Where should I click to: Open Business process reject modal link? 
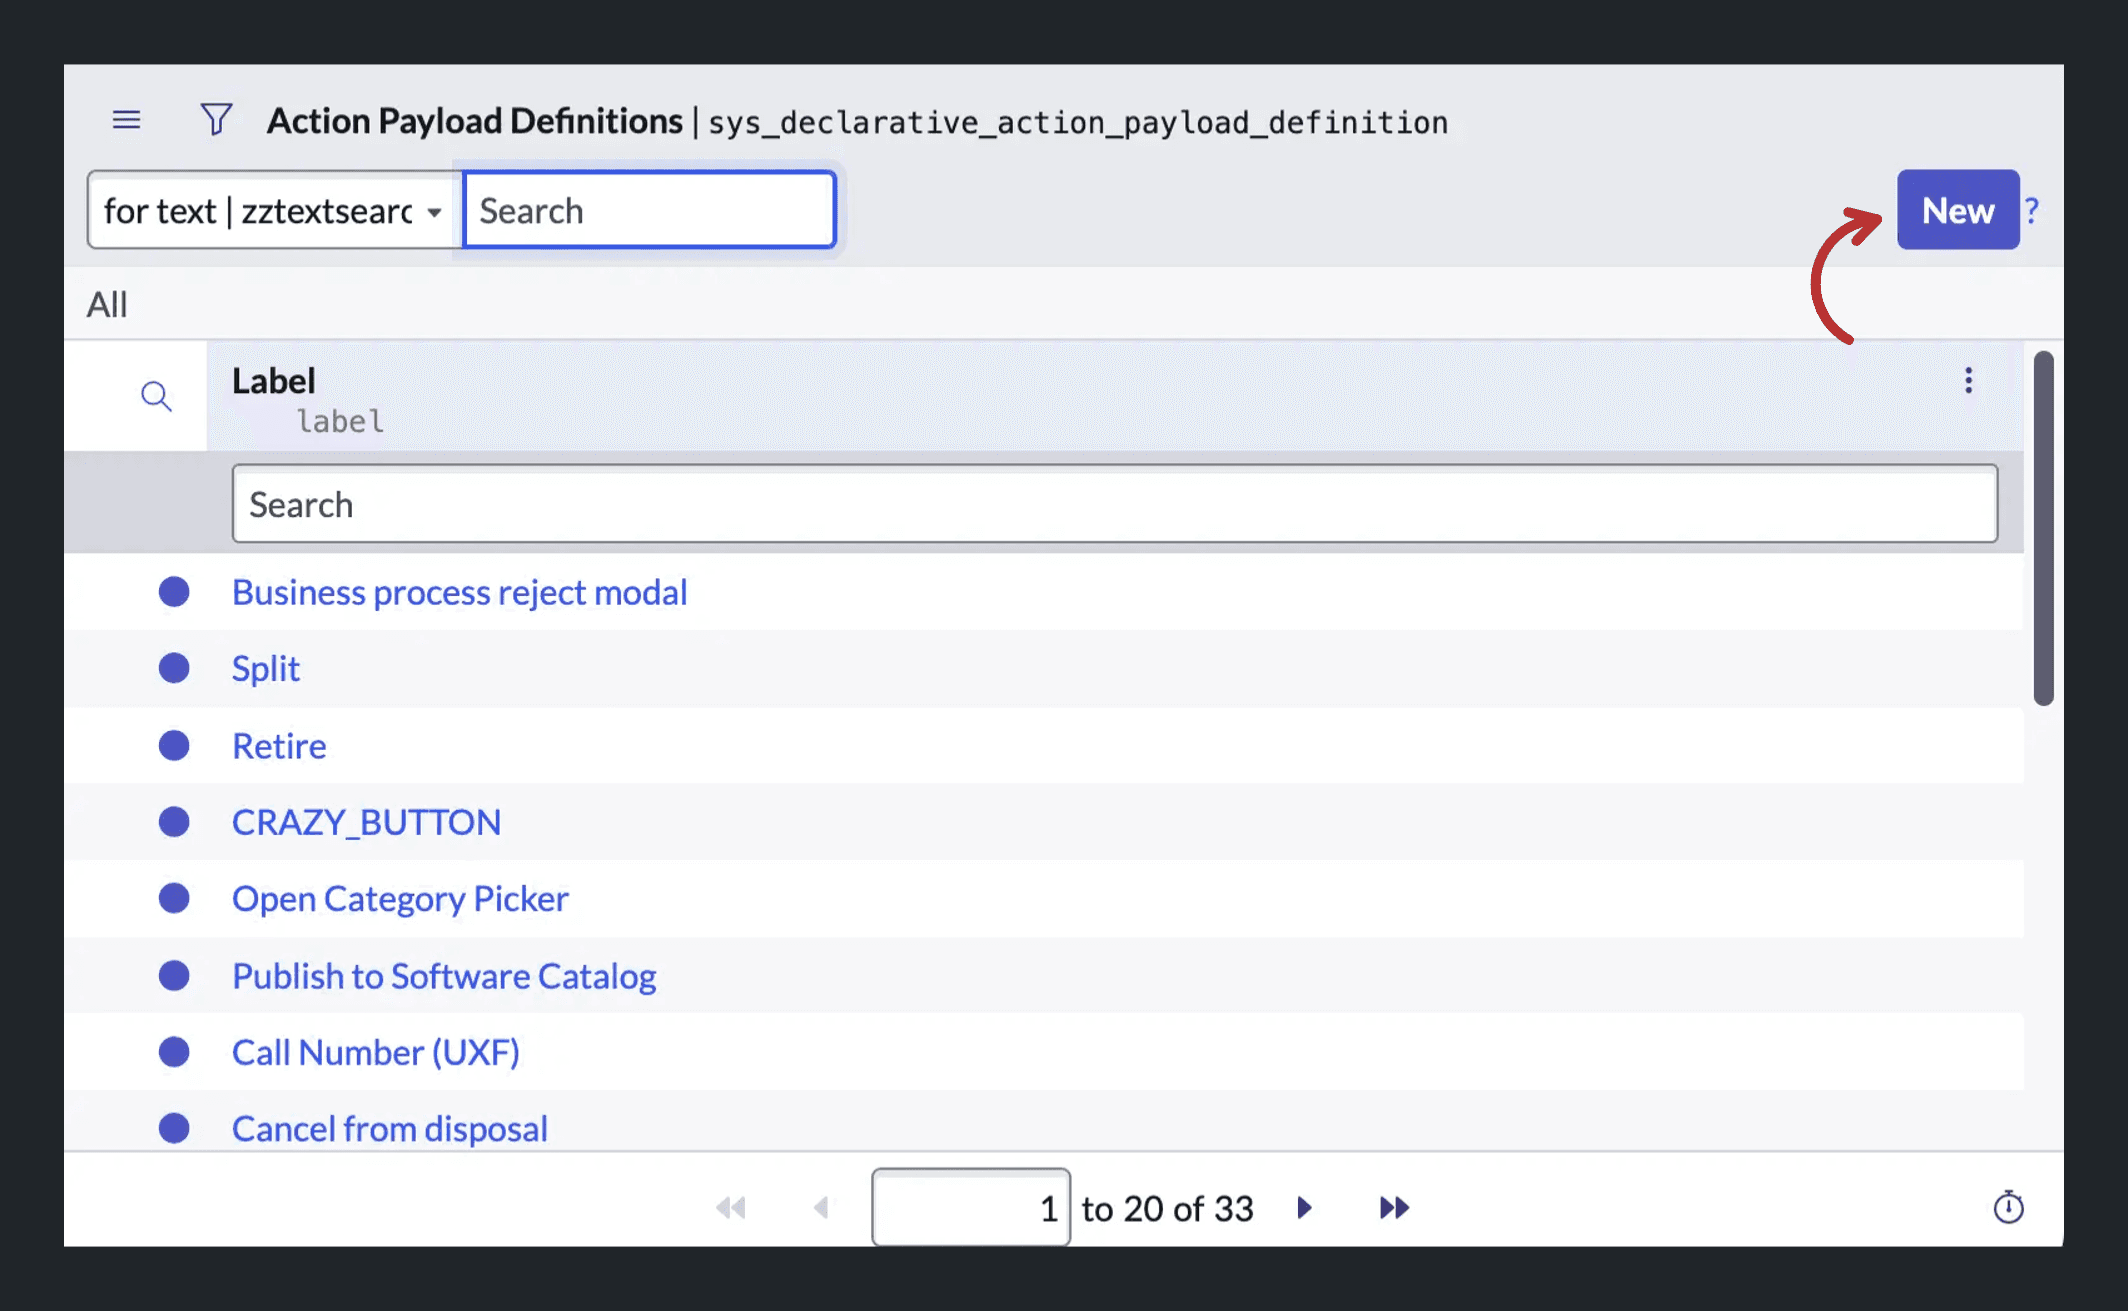[459, 592]
